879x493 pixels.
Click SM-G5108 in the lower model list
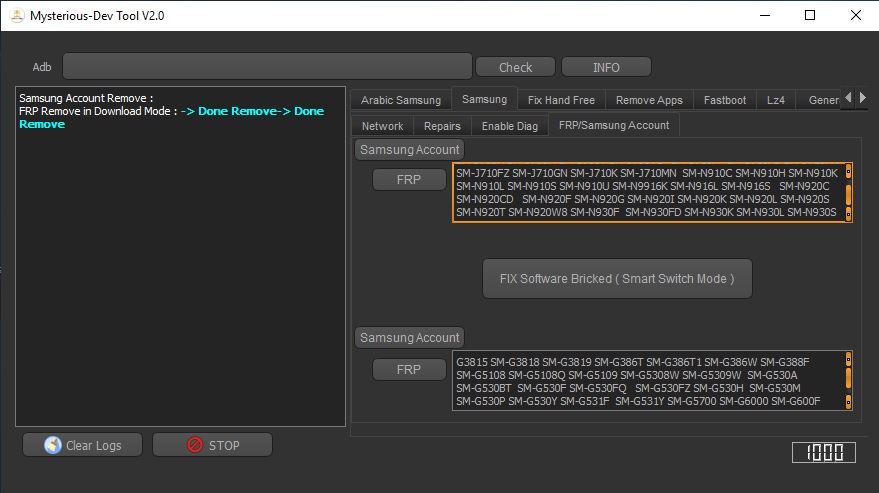tap(480, 375)
